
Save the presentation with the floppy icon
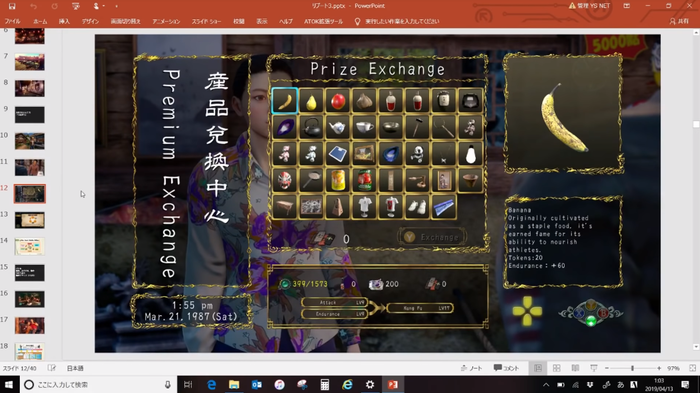coord(12,6)
